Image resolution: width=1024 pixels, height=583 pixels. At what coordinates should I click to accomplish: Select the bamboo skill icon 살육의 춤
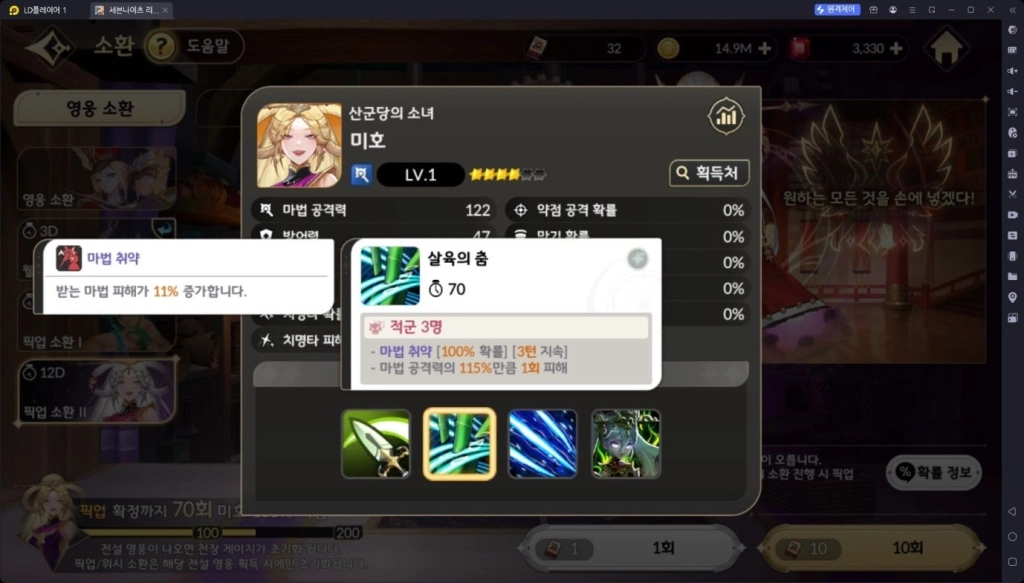pyautogui.click(x=459, y=444)
